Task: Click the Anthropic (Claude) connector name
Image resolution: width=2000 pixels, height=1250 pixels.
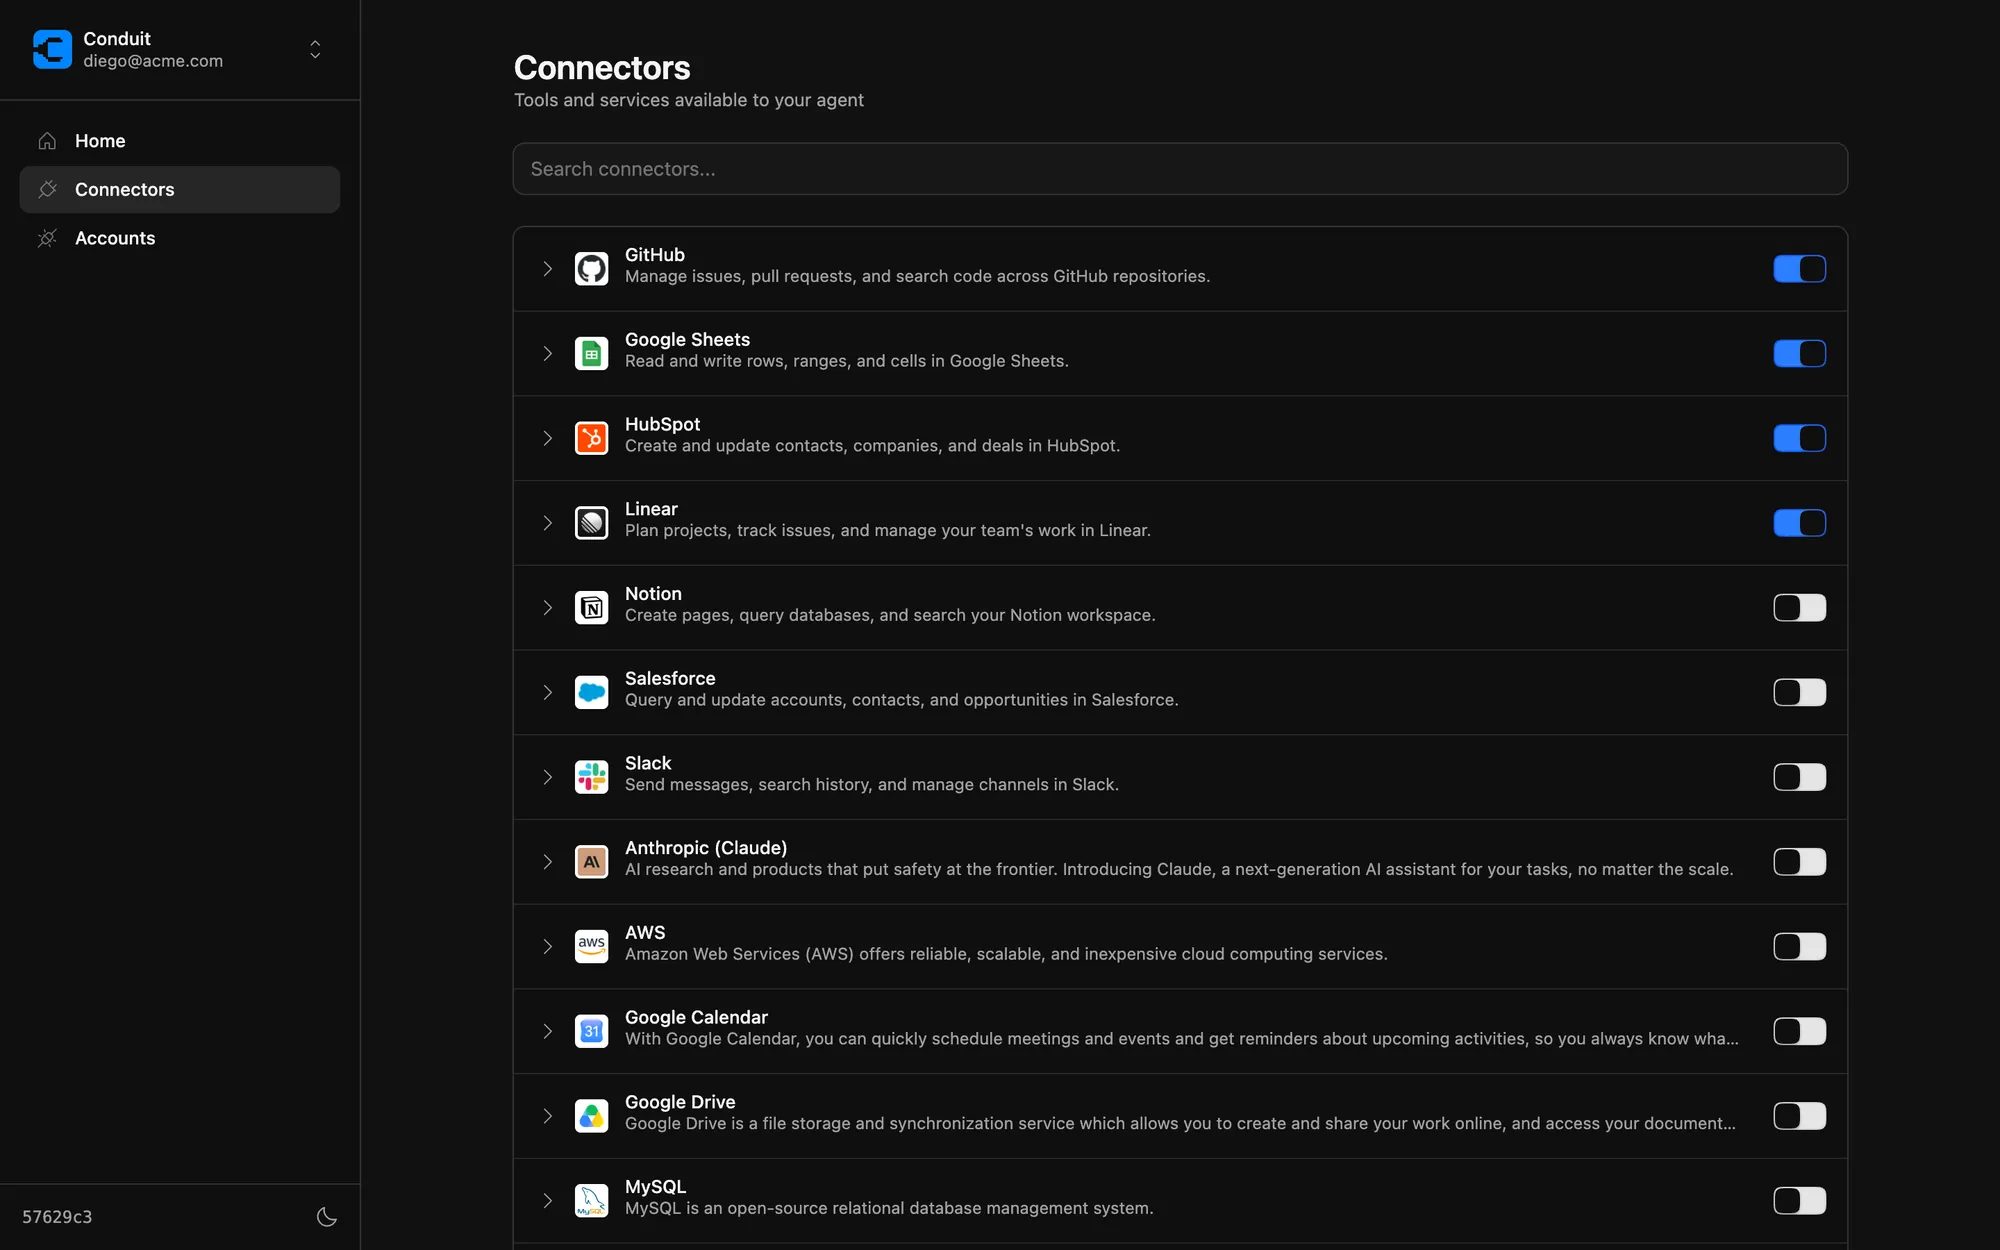Action: (706, 848)
